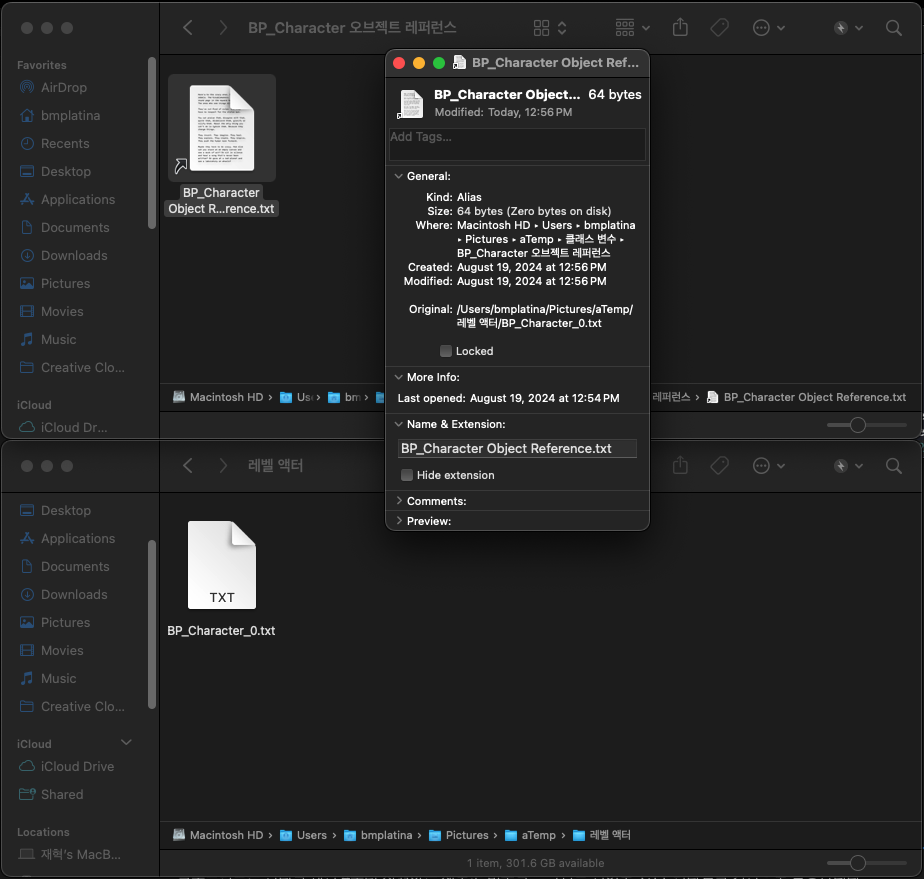924x879 pixels.
Task: Click BP_Character Object Reference.txt in the path bar
Action: click(807, 398)
